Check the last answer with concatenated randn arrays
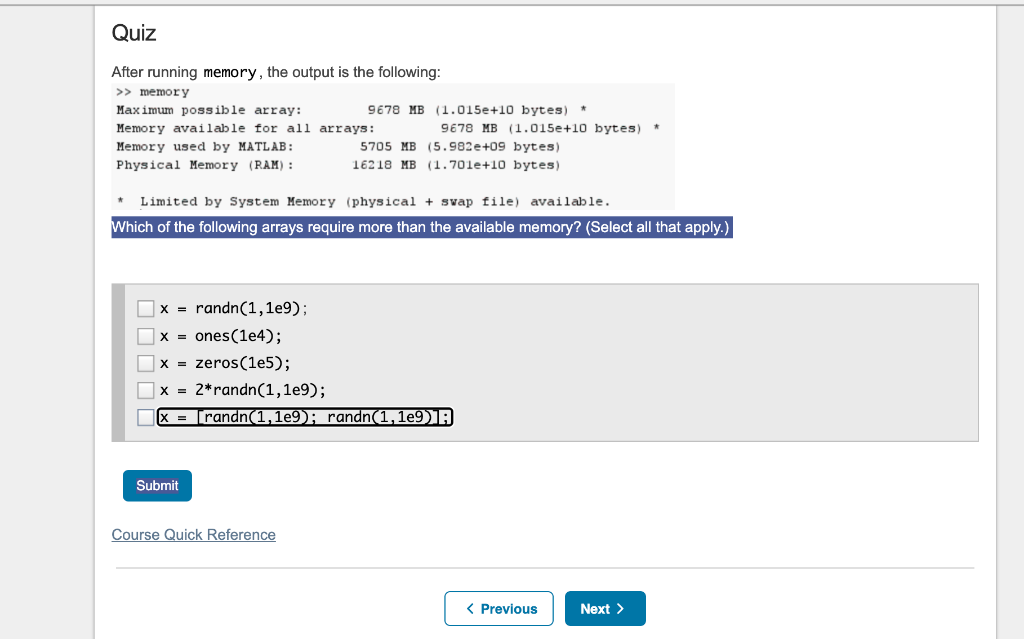This screenshot has height=639, width=1024. (145, 416)
